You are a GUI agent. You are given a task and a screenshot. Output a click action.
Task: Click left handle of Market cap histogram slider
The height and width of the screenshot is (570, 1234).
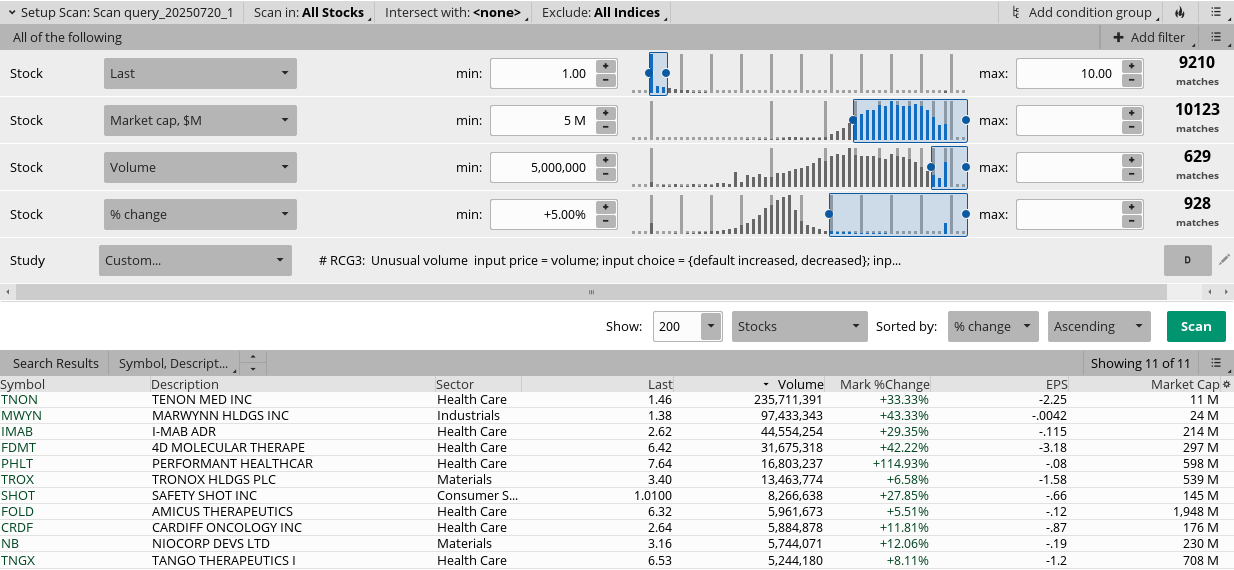pos(853,120)
